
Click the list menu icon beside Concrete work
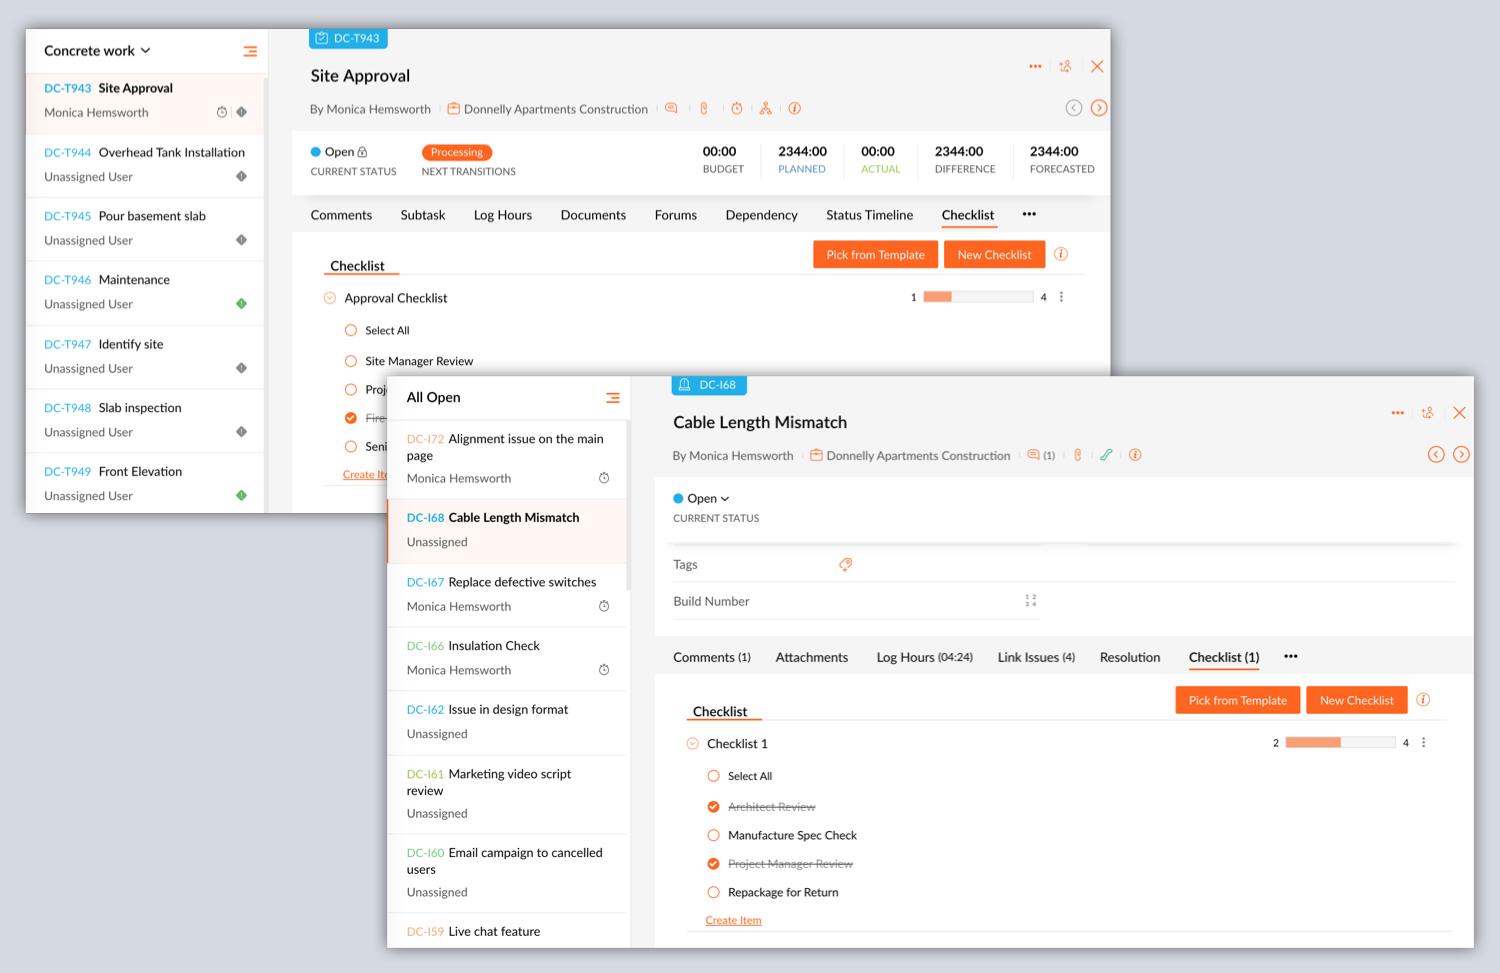(250, 51)
